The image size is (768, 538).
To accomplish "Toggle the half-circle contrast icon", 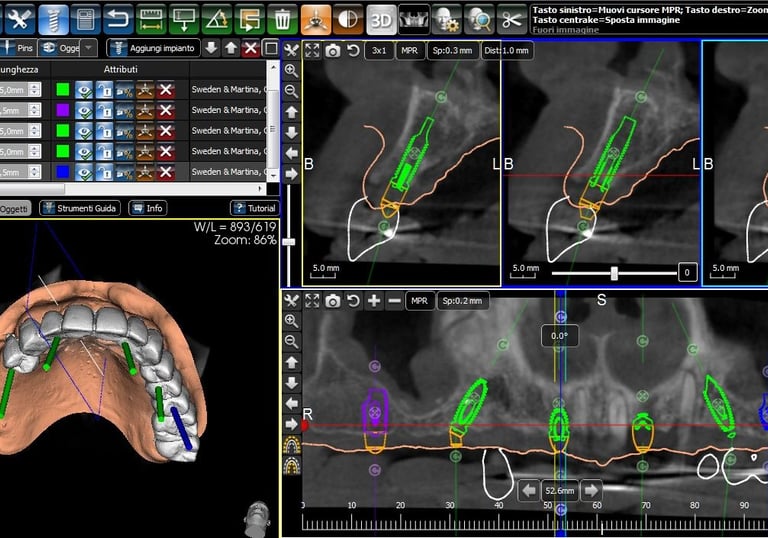I will click(348, 19).
